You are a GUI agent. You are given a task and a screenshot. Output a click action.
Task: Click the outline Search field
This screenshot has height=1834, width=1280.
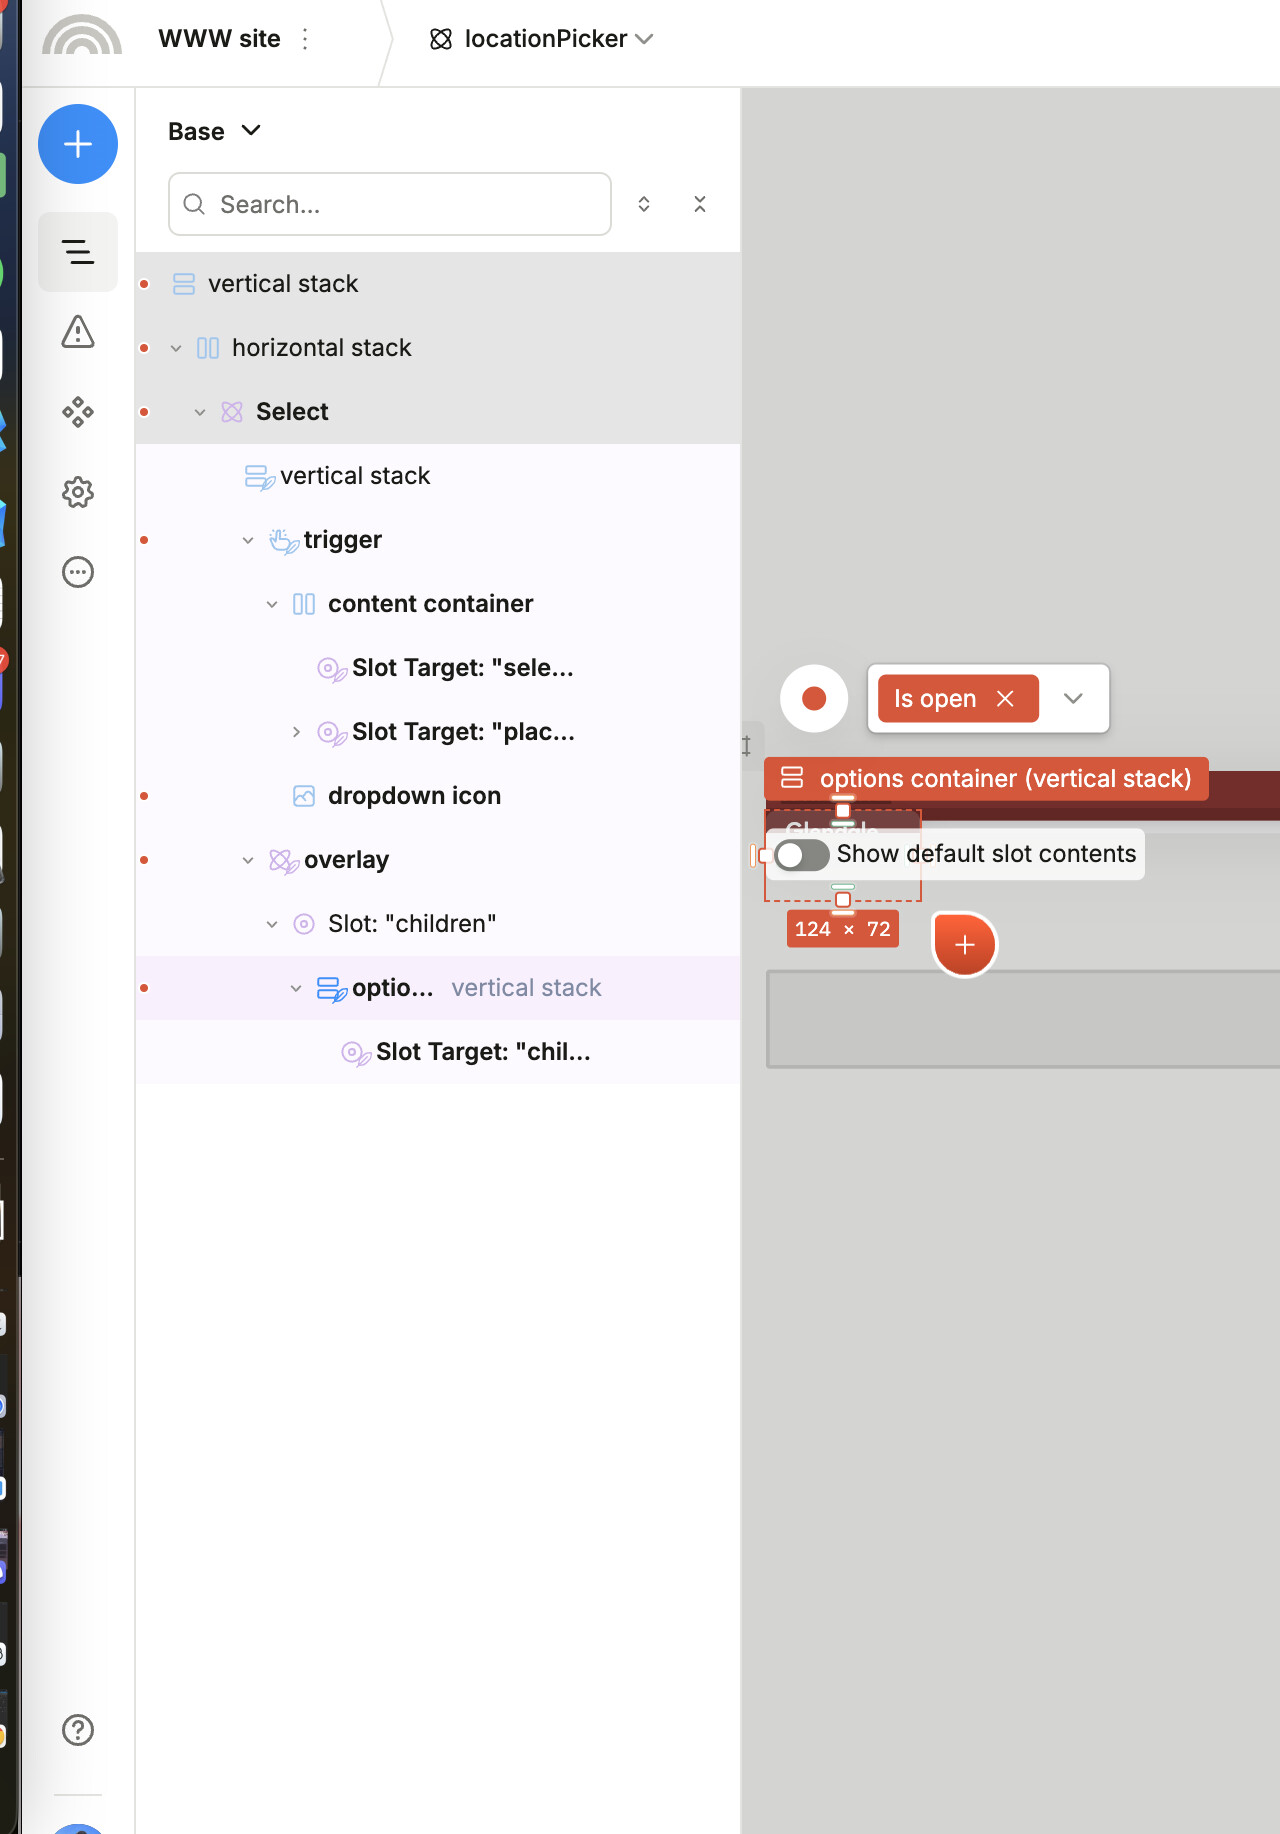click(x=390, y=204)
